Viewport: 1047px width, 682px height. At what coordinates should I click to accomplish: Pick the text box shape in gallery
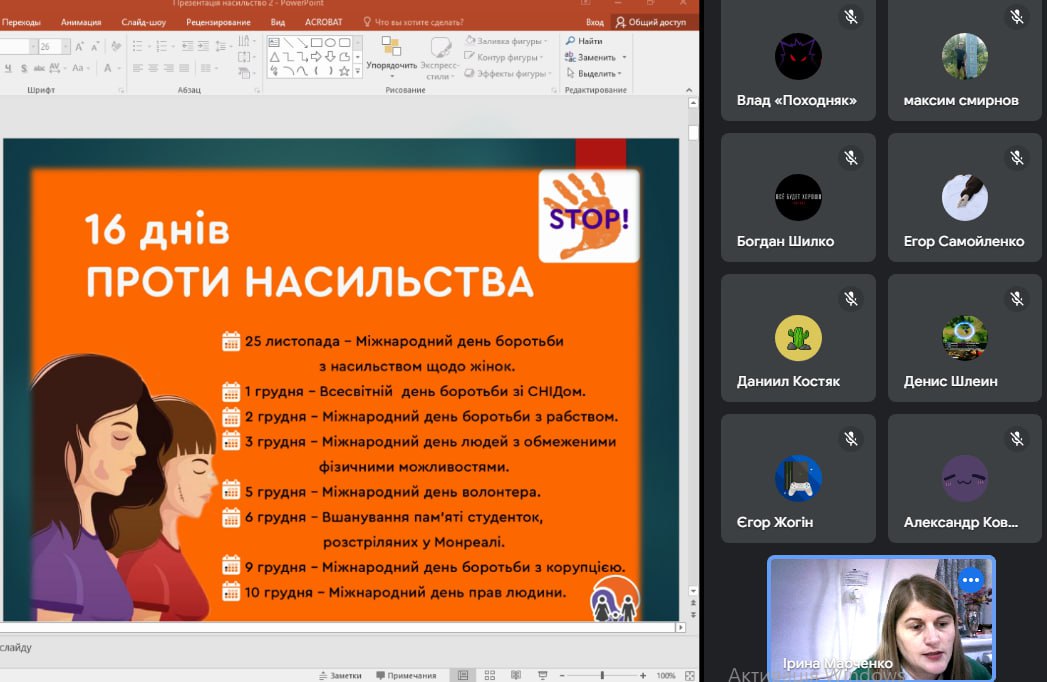click(x=274, y=43)
